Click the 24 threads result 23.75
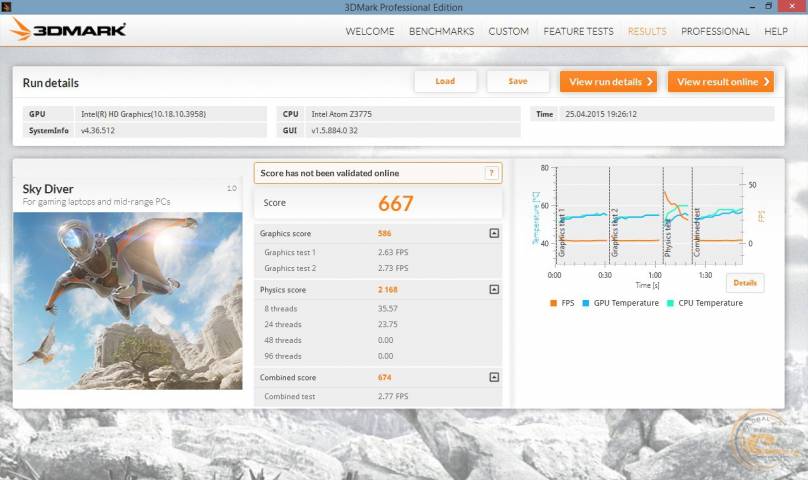The height and width of the screenshot is (480, 808). tap(388, 324)
